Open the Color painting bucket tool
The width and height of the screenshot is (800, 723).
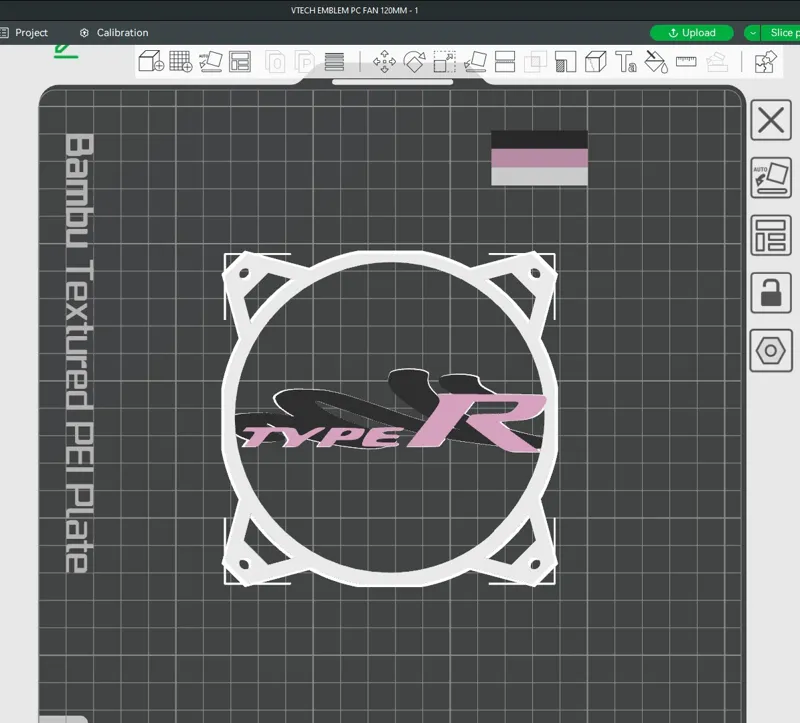(x=656, y=62)
